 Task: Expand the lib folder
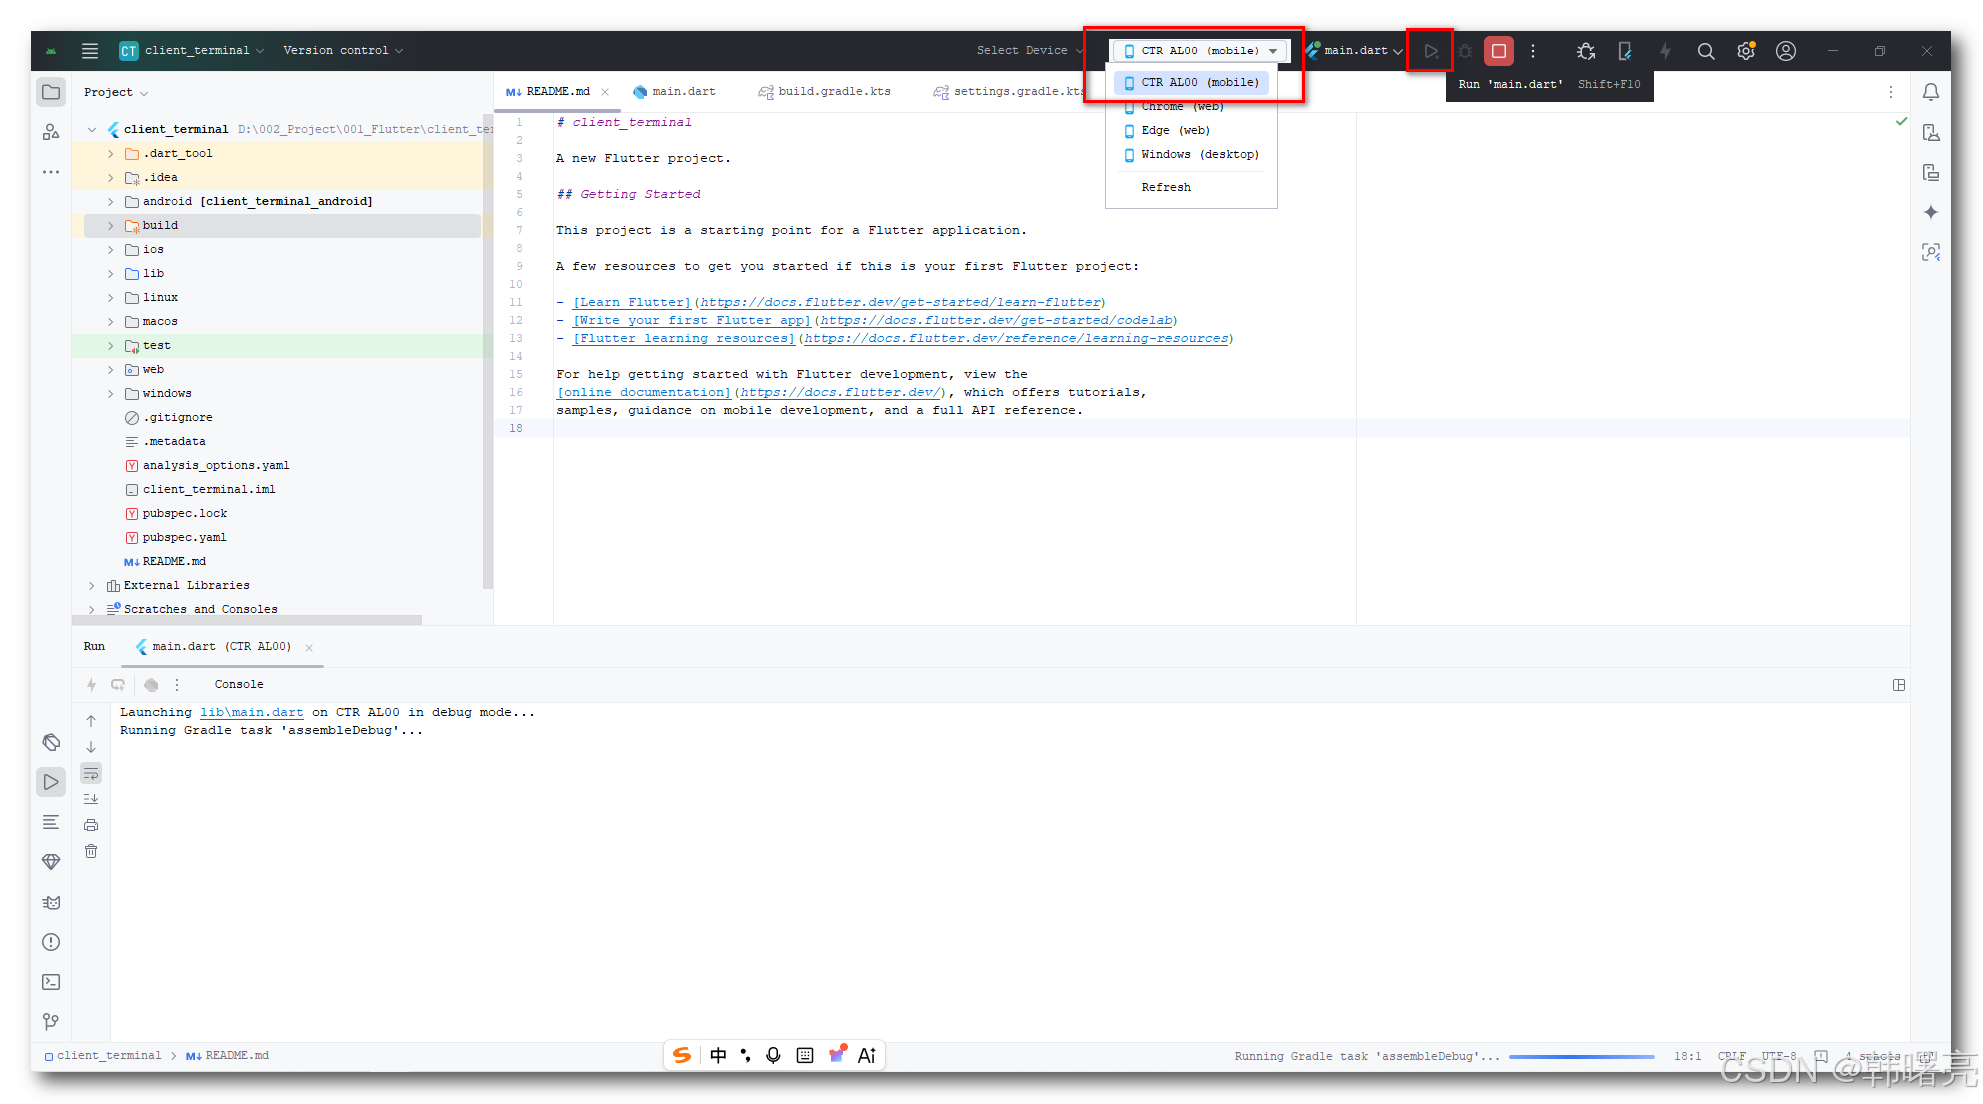tap(111, 274)
